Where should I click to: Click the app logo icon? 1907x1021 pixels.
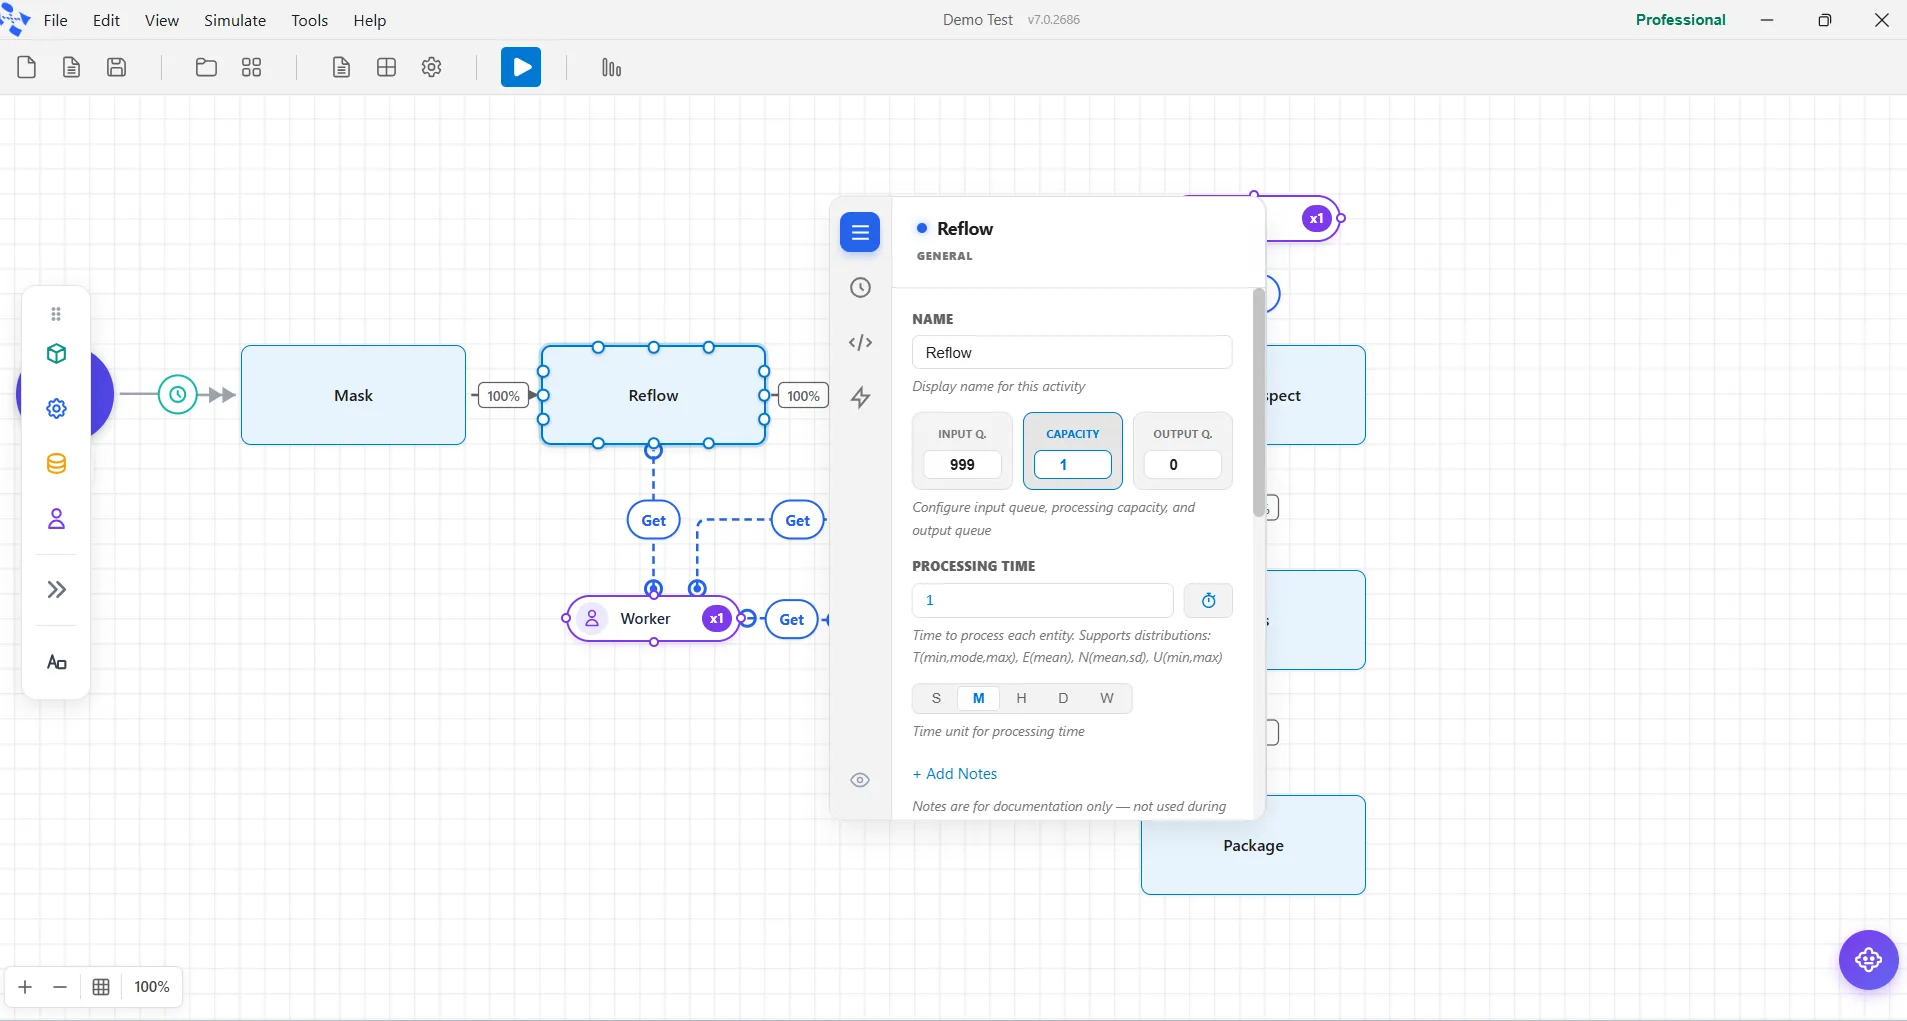point(16,20)
